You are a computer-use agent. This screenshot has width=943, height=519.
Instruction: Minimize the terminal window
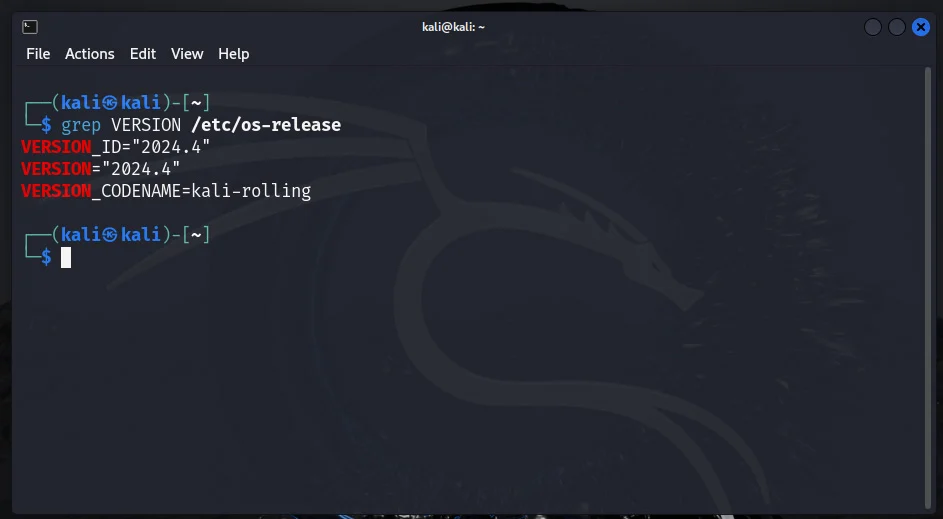[873, 27]
